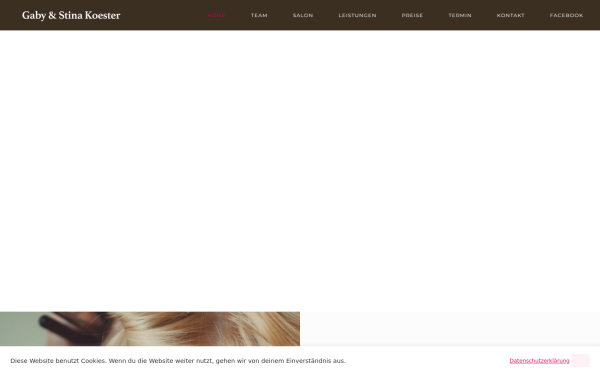Image resolution: width=600 pixels, height=375 pixels.
Task: Visit the FACEBOOK link in navigation
Action: [x=566, y=15]
